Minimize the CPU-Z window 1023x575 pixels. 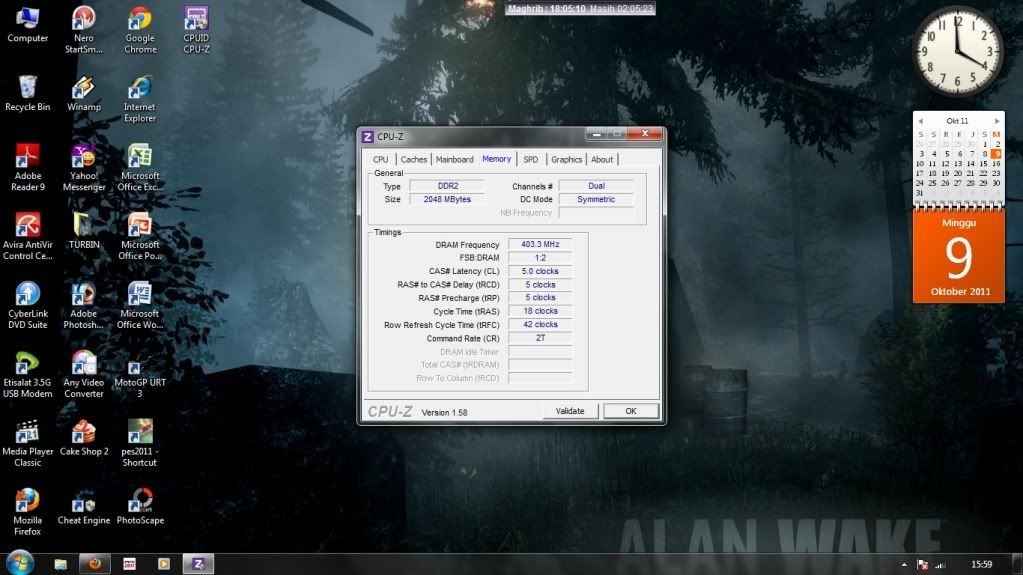pyautogui.click(x=596, y=134)
